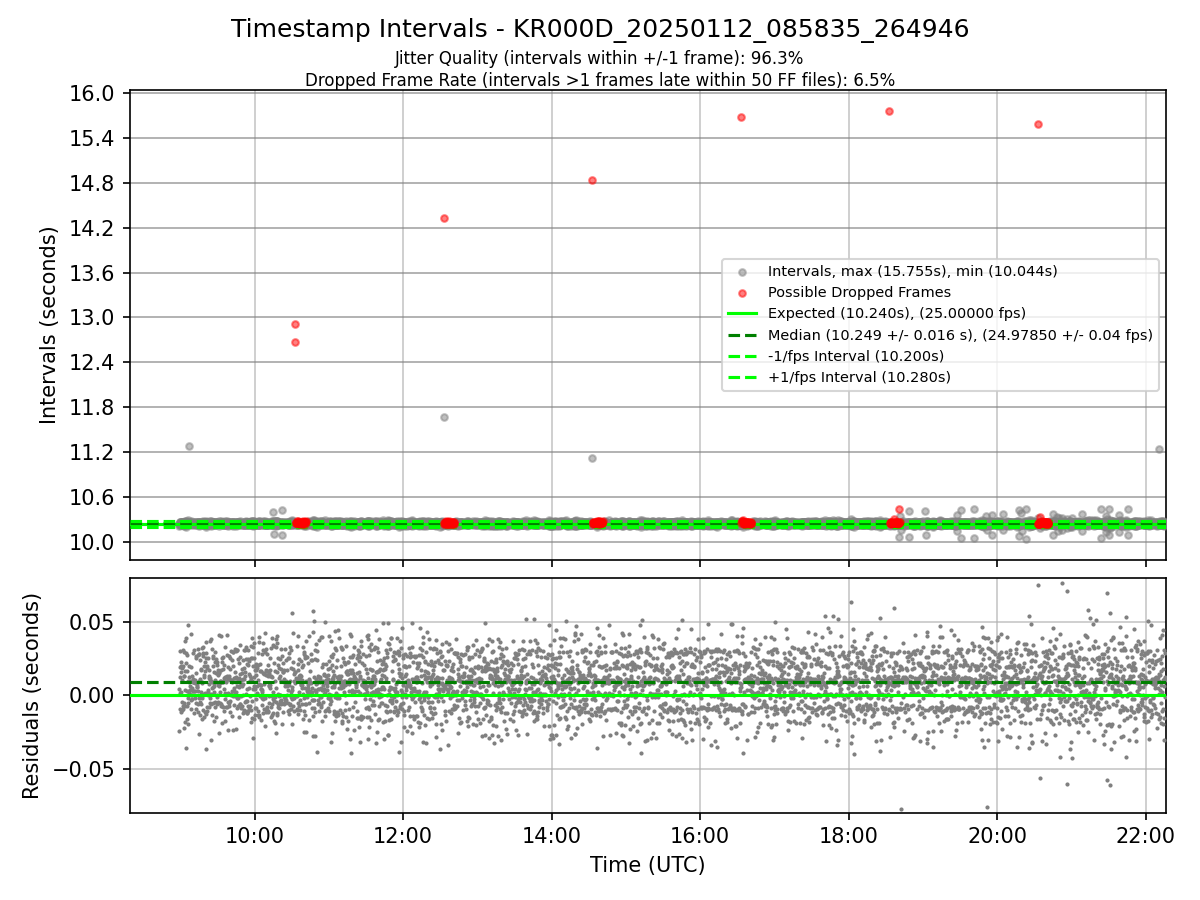Click the red marker beside 'Possible Dropped Frames' in legend
This screenshot has width=1200, height=900.
click(x=742, y=293)
